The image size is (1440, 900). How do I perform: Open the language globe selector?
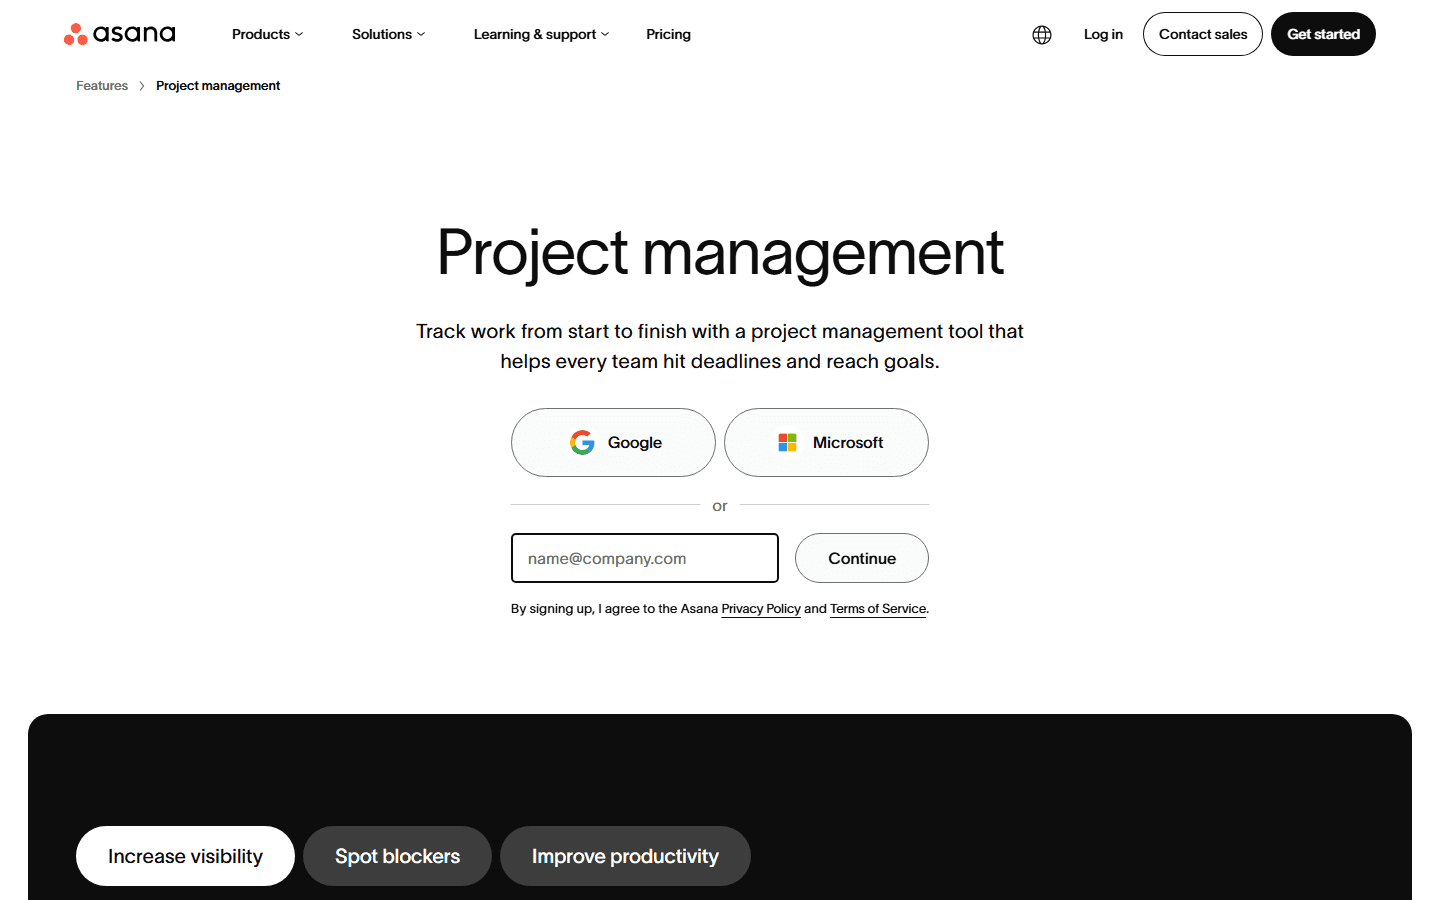pyautogui.click(x=1042, y=35)
